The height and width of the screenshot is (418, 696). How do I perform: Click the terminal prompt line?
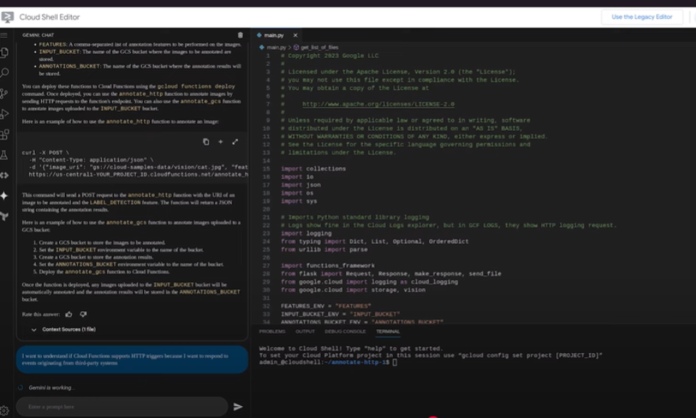click(x=328, y=363)
